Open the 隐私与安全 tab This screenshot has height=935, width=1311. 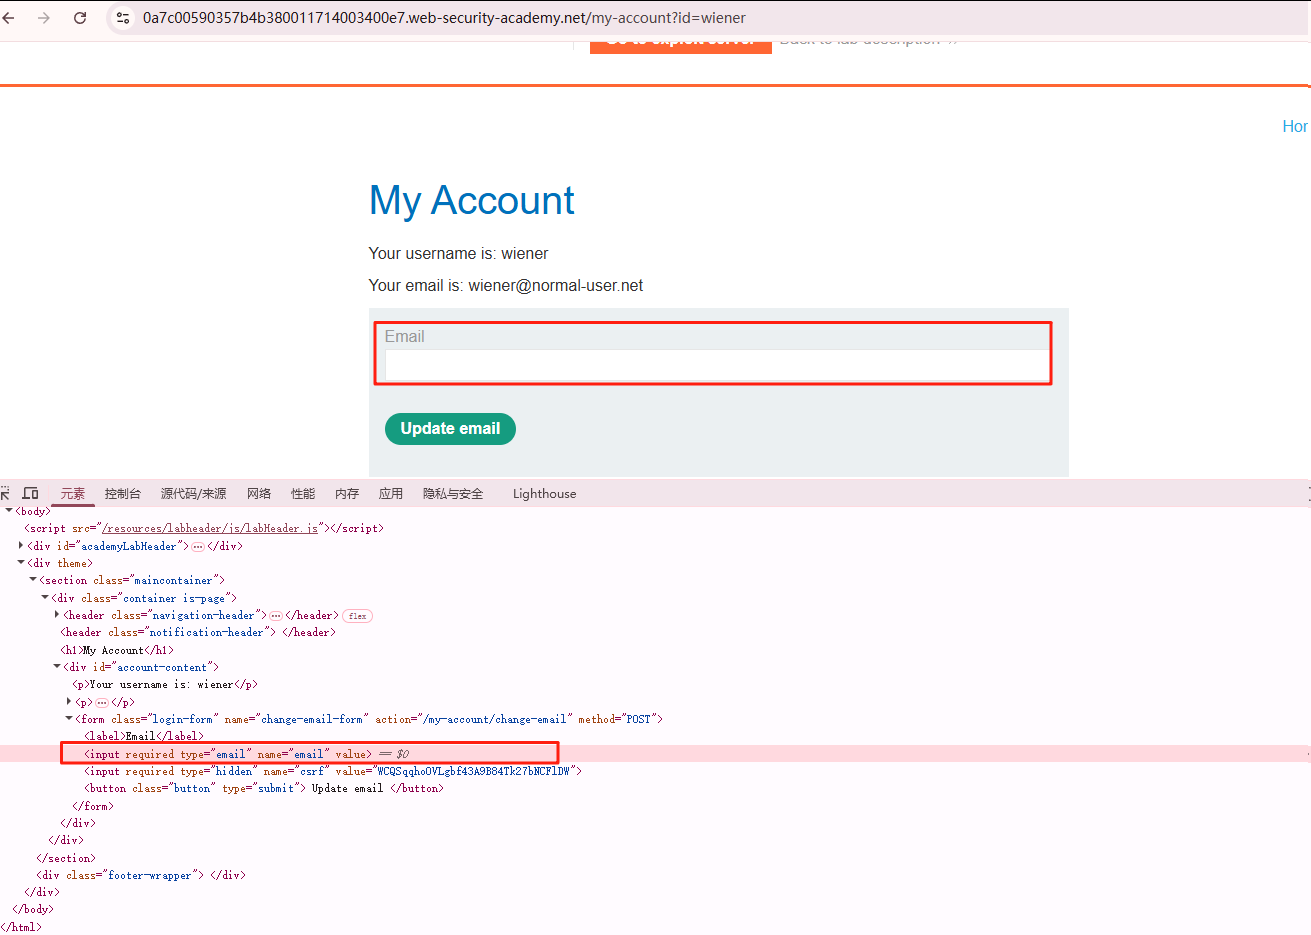coord(453,494)
